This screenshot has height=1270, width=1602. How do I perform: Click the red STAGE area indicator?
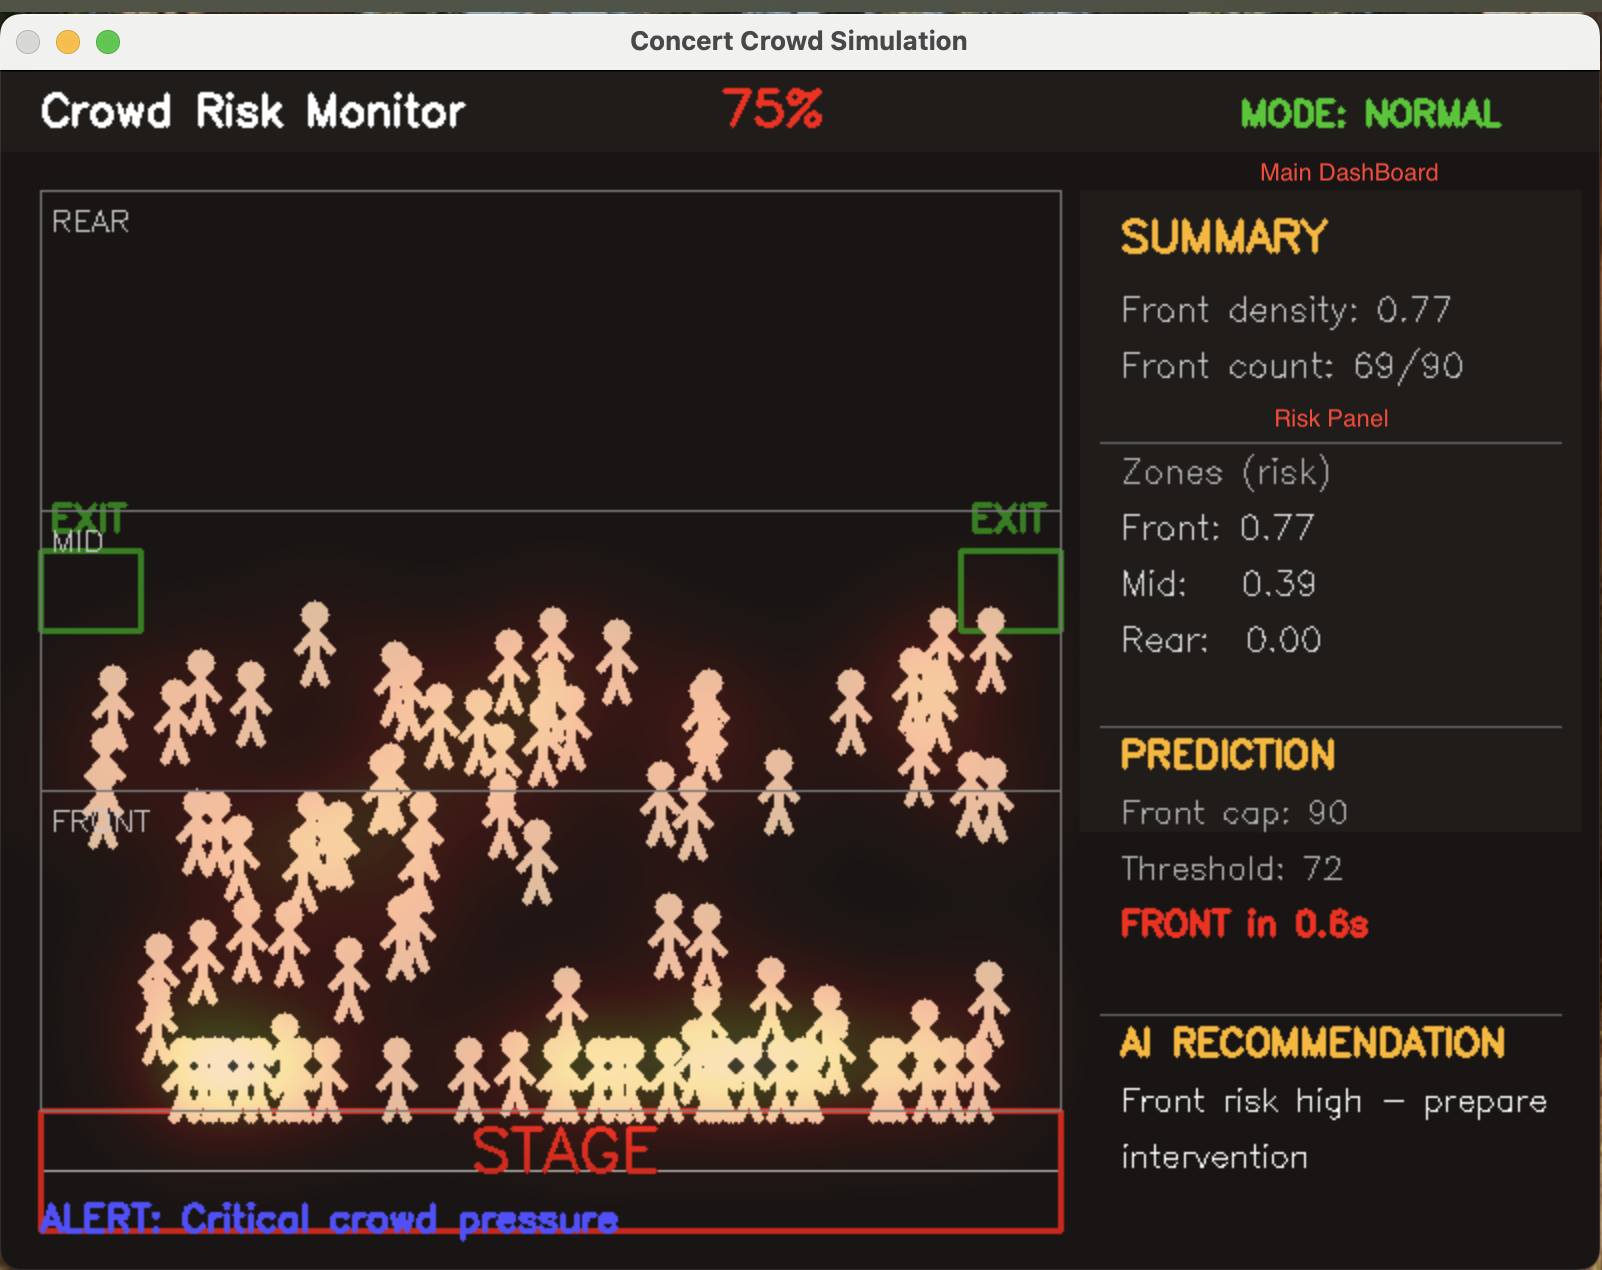coord(563,1148)
